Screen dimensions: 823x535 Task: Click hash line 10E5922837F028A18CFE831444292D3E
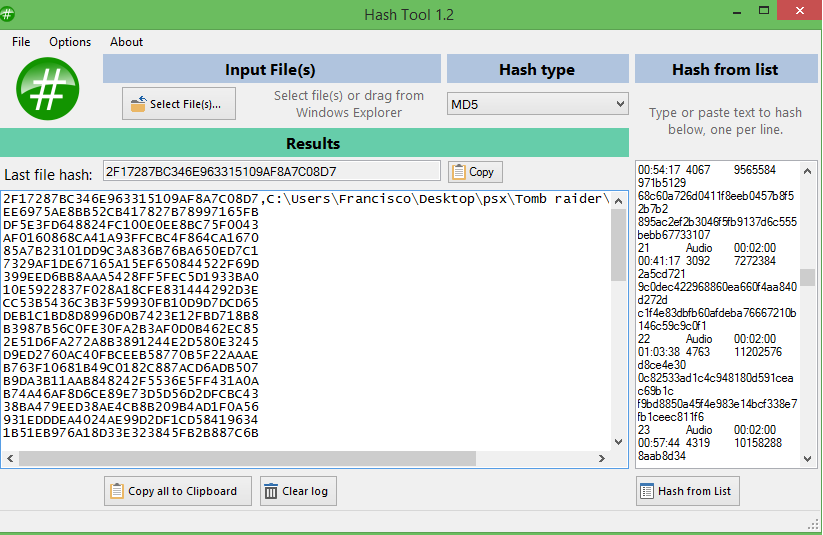131,290
